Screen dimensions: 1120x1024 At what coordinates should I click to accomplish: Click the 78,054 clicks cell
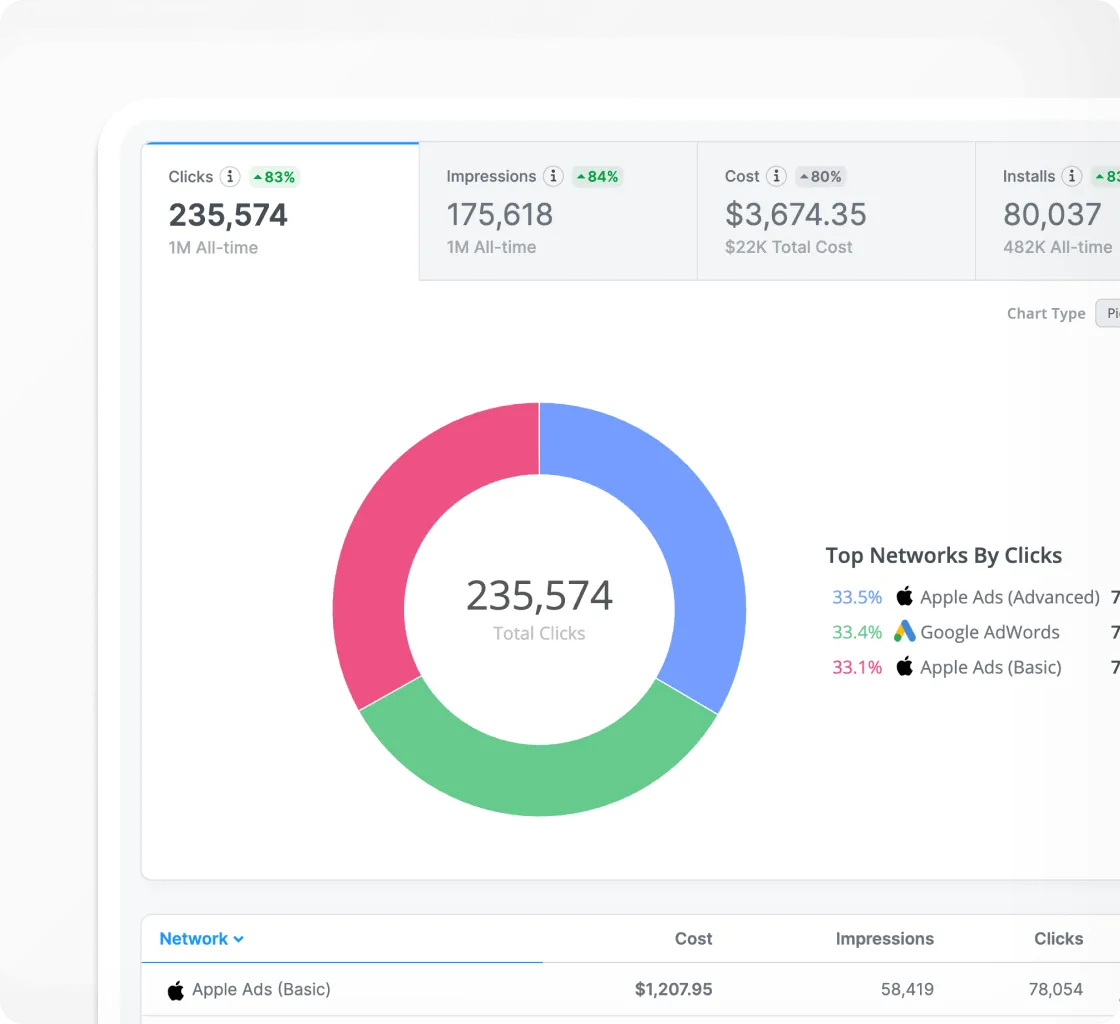(x=1056, y=989)
